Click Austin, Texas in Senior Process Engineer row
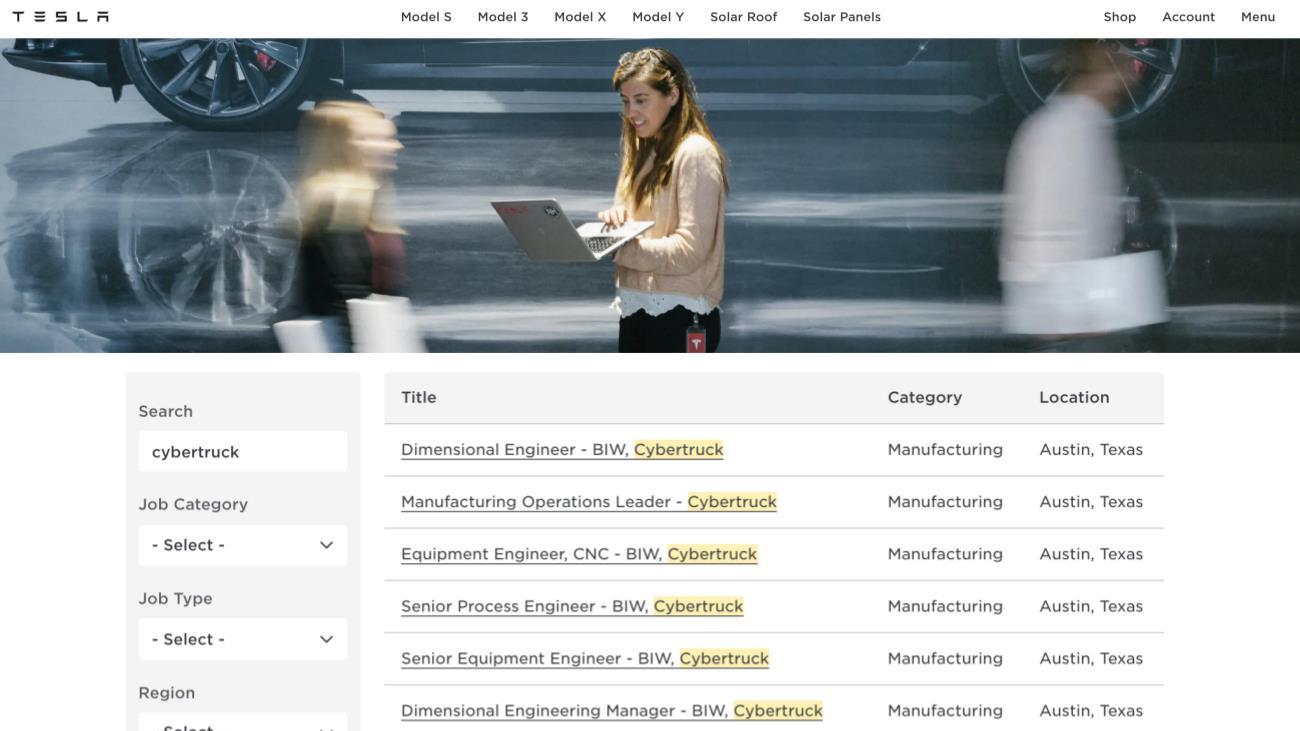The width and height of the screenshot is (1300, 731). [x=1091, y=606]
